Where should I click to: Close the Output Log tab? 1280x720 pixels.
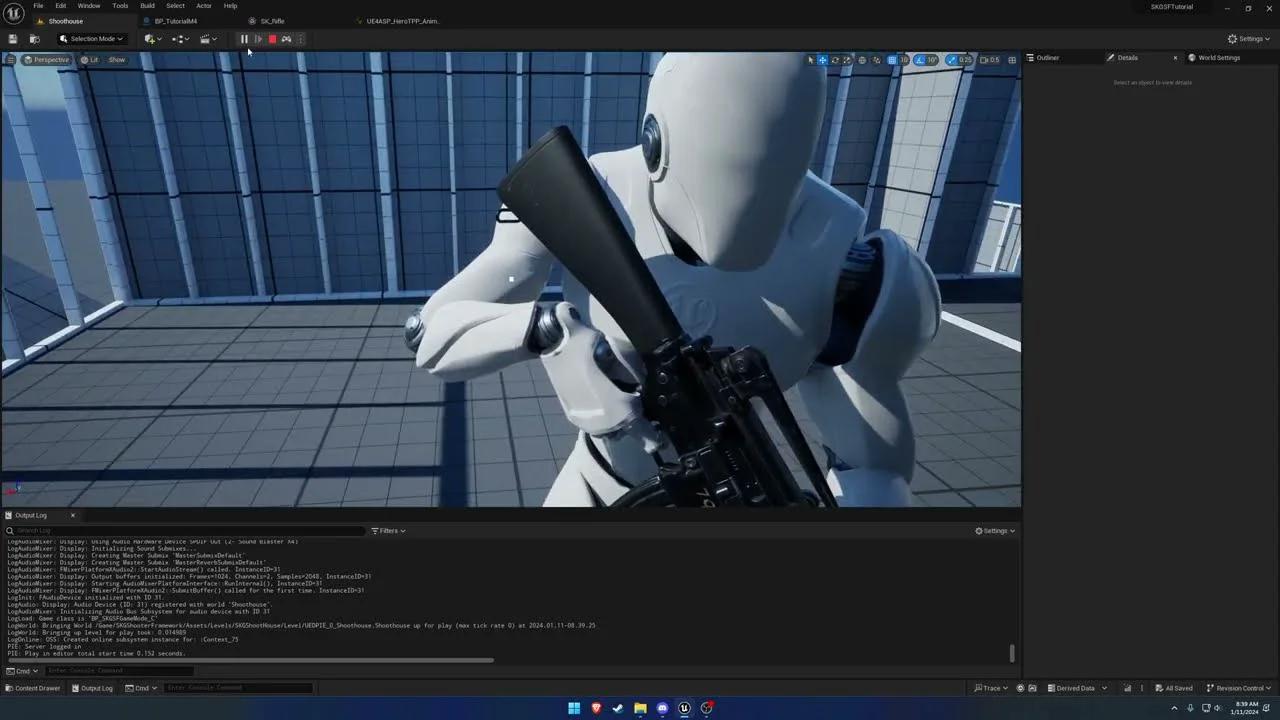click(72, 515)
